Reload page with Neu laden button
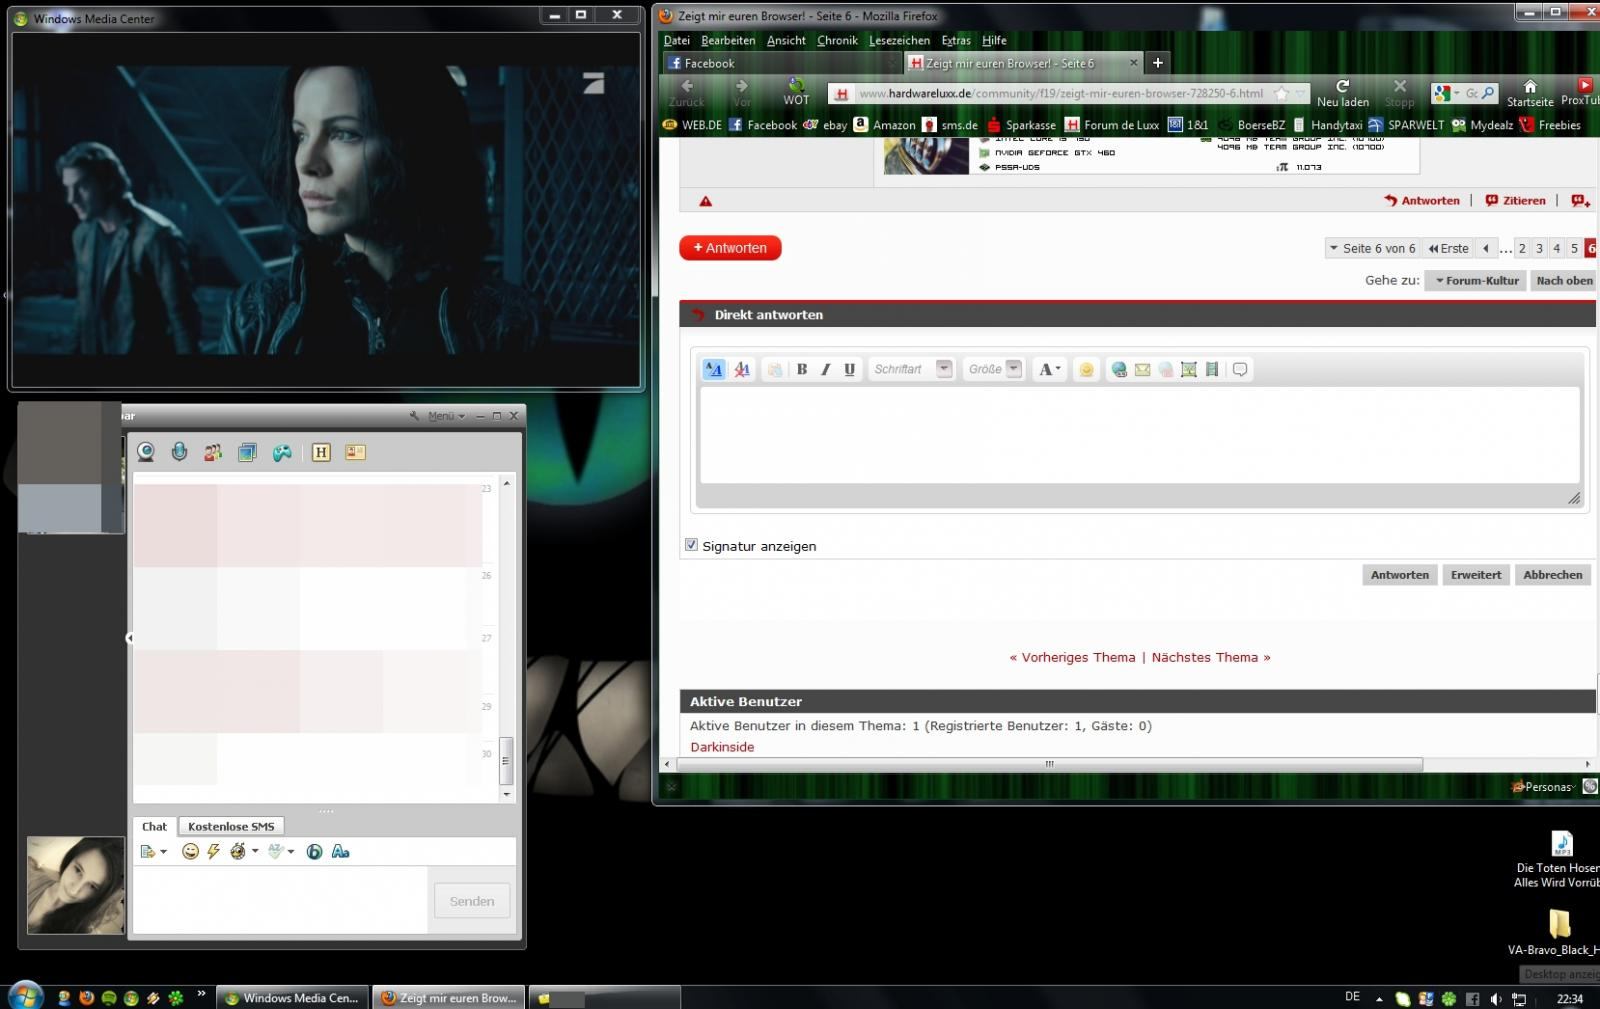Image resolution: width=1600 pixels, height=1009 pixels. coord(1342,93)
